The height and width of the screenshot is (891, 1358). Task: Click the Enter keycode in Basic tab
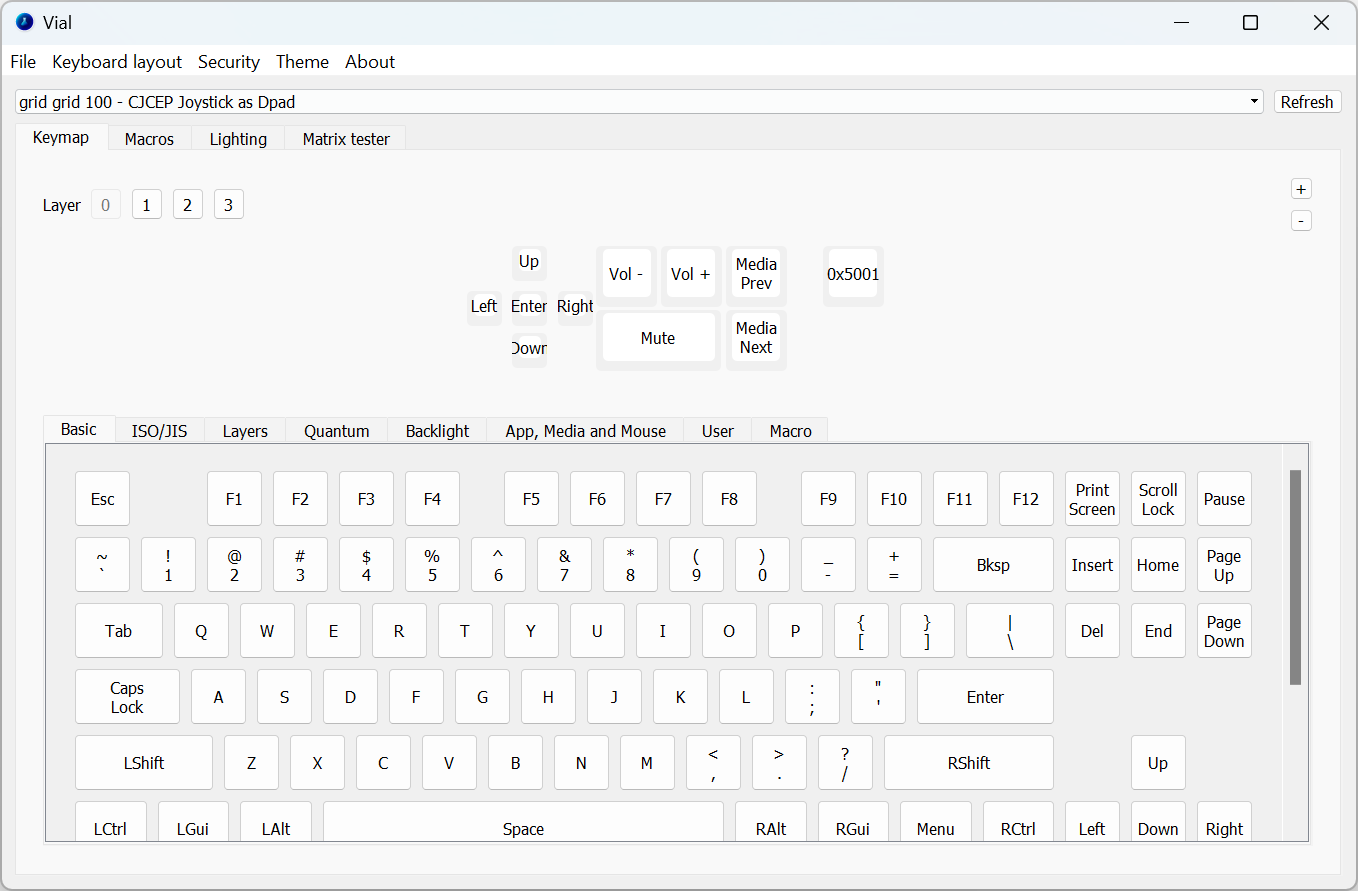point(985,697)
